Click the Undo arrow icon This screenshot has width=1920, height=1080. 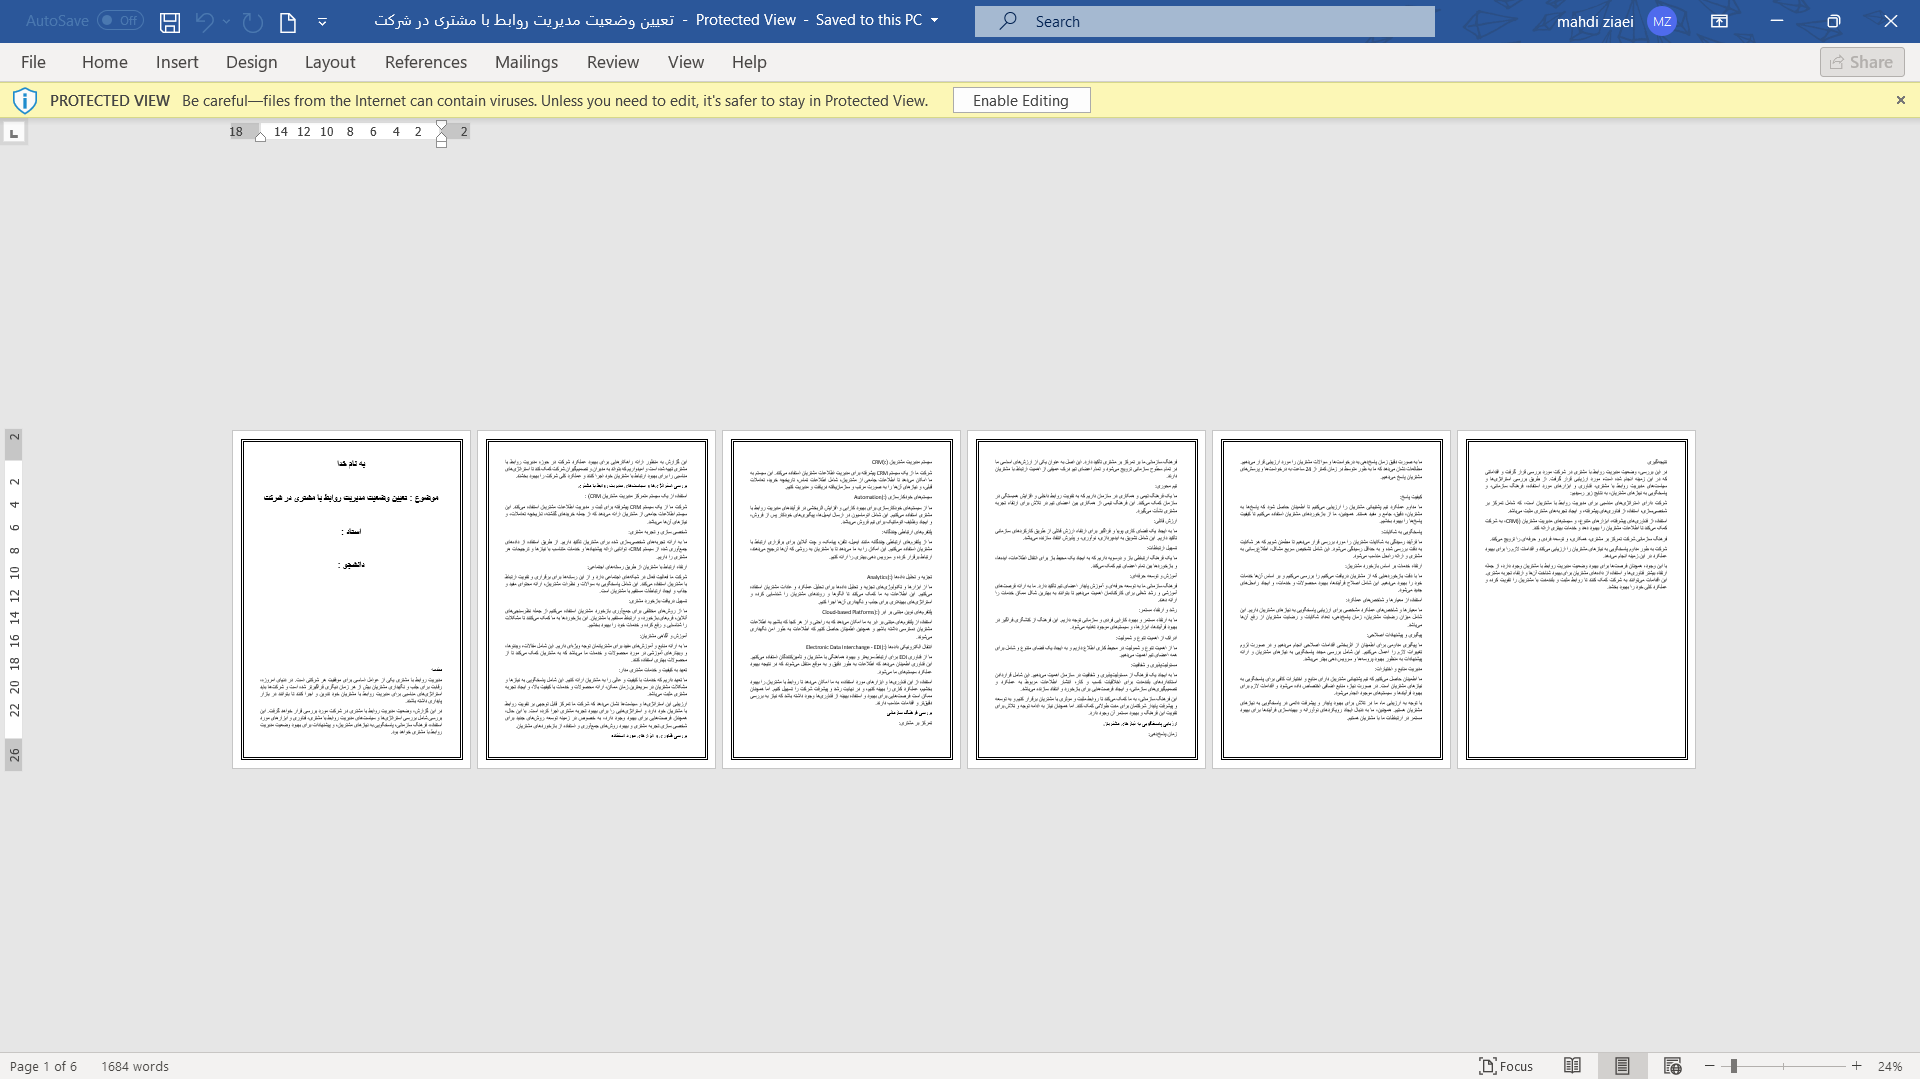pyautogui.click(x=205, y=21)
